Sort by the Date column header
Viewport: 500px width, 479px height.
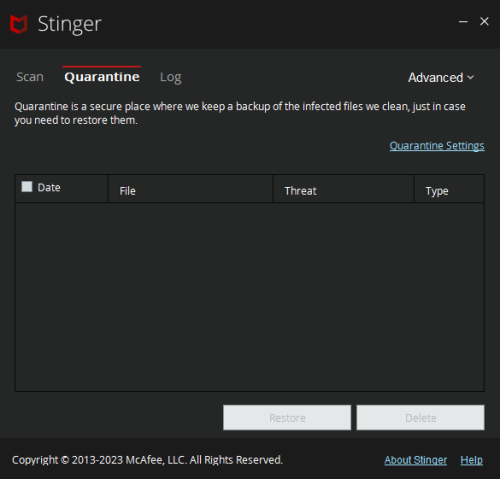pyautogui.click(x=49, y=187)
